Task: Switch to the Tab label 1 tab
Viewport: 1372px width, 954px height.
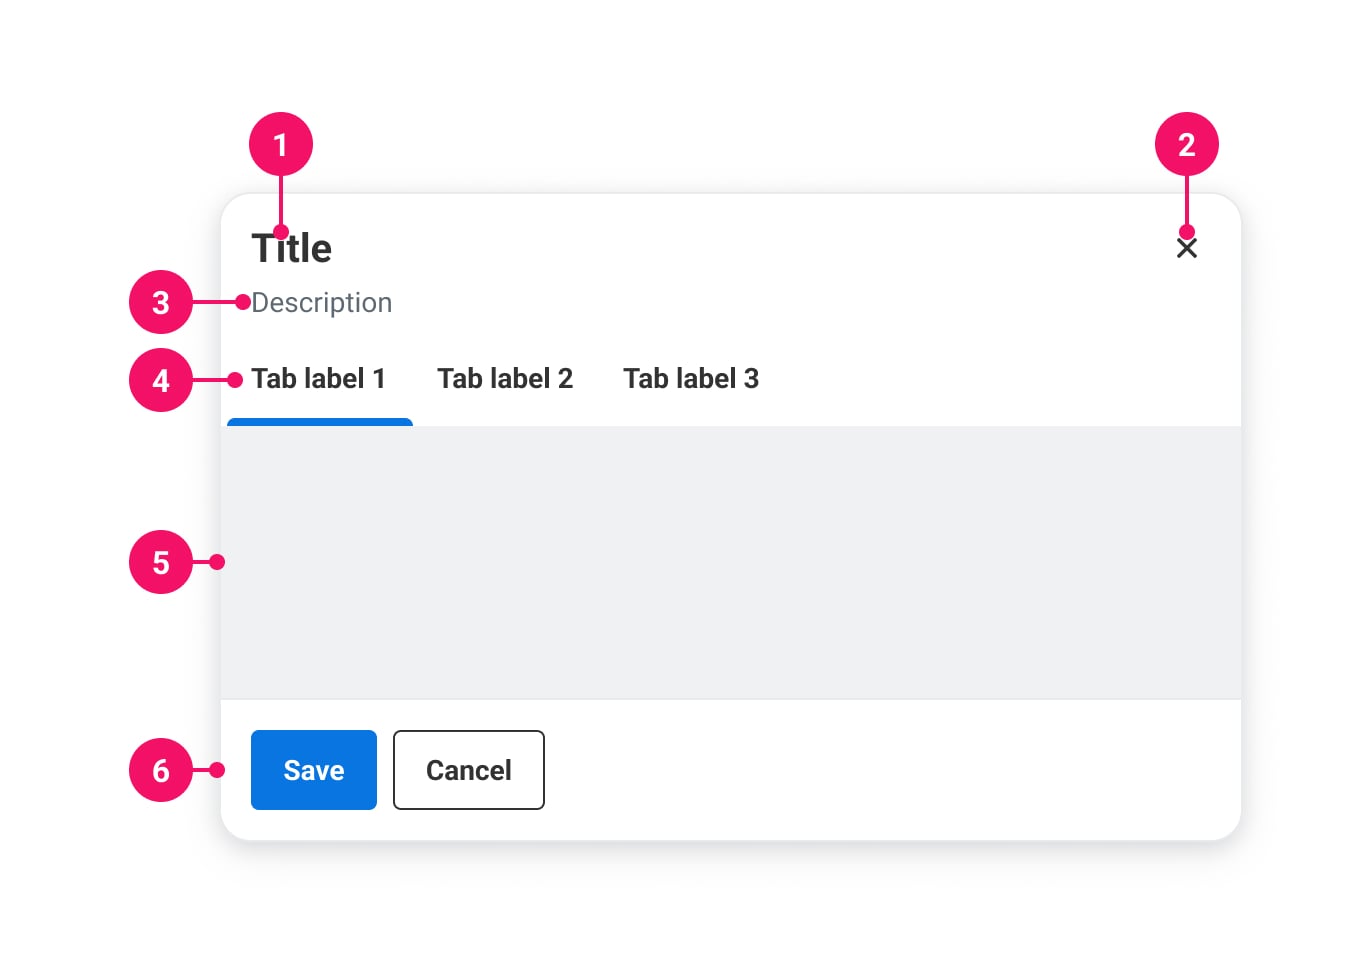Action: click(x=318, y=379)
